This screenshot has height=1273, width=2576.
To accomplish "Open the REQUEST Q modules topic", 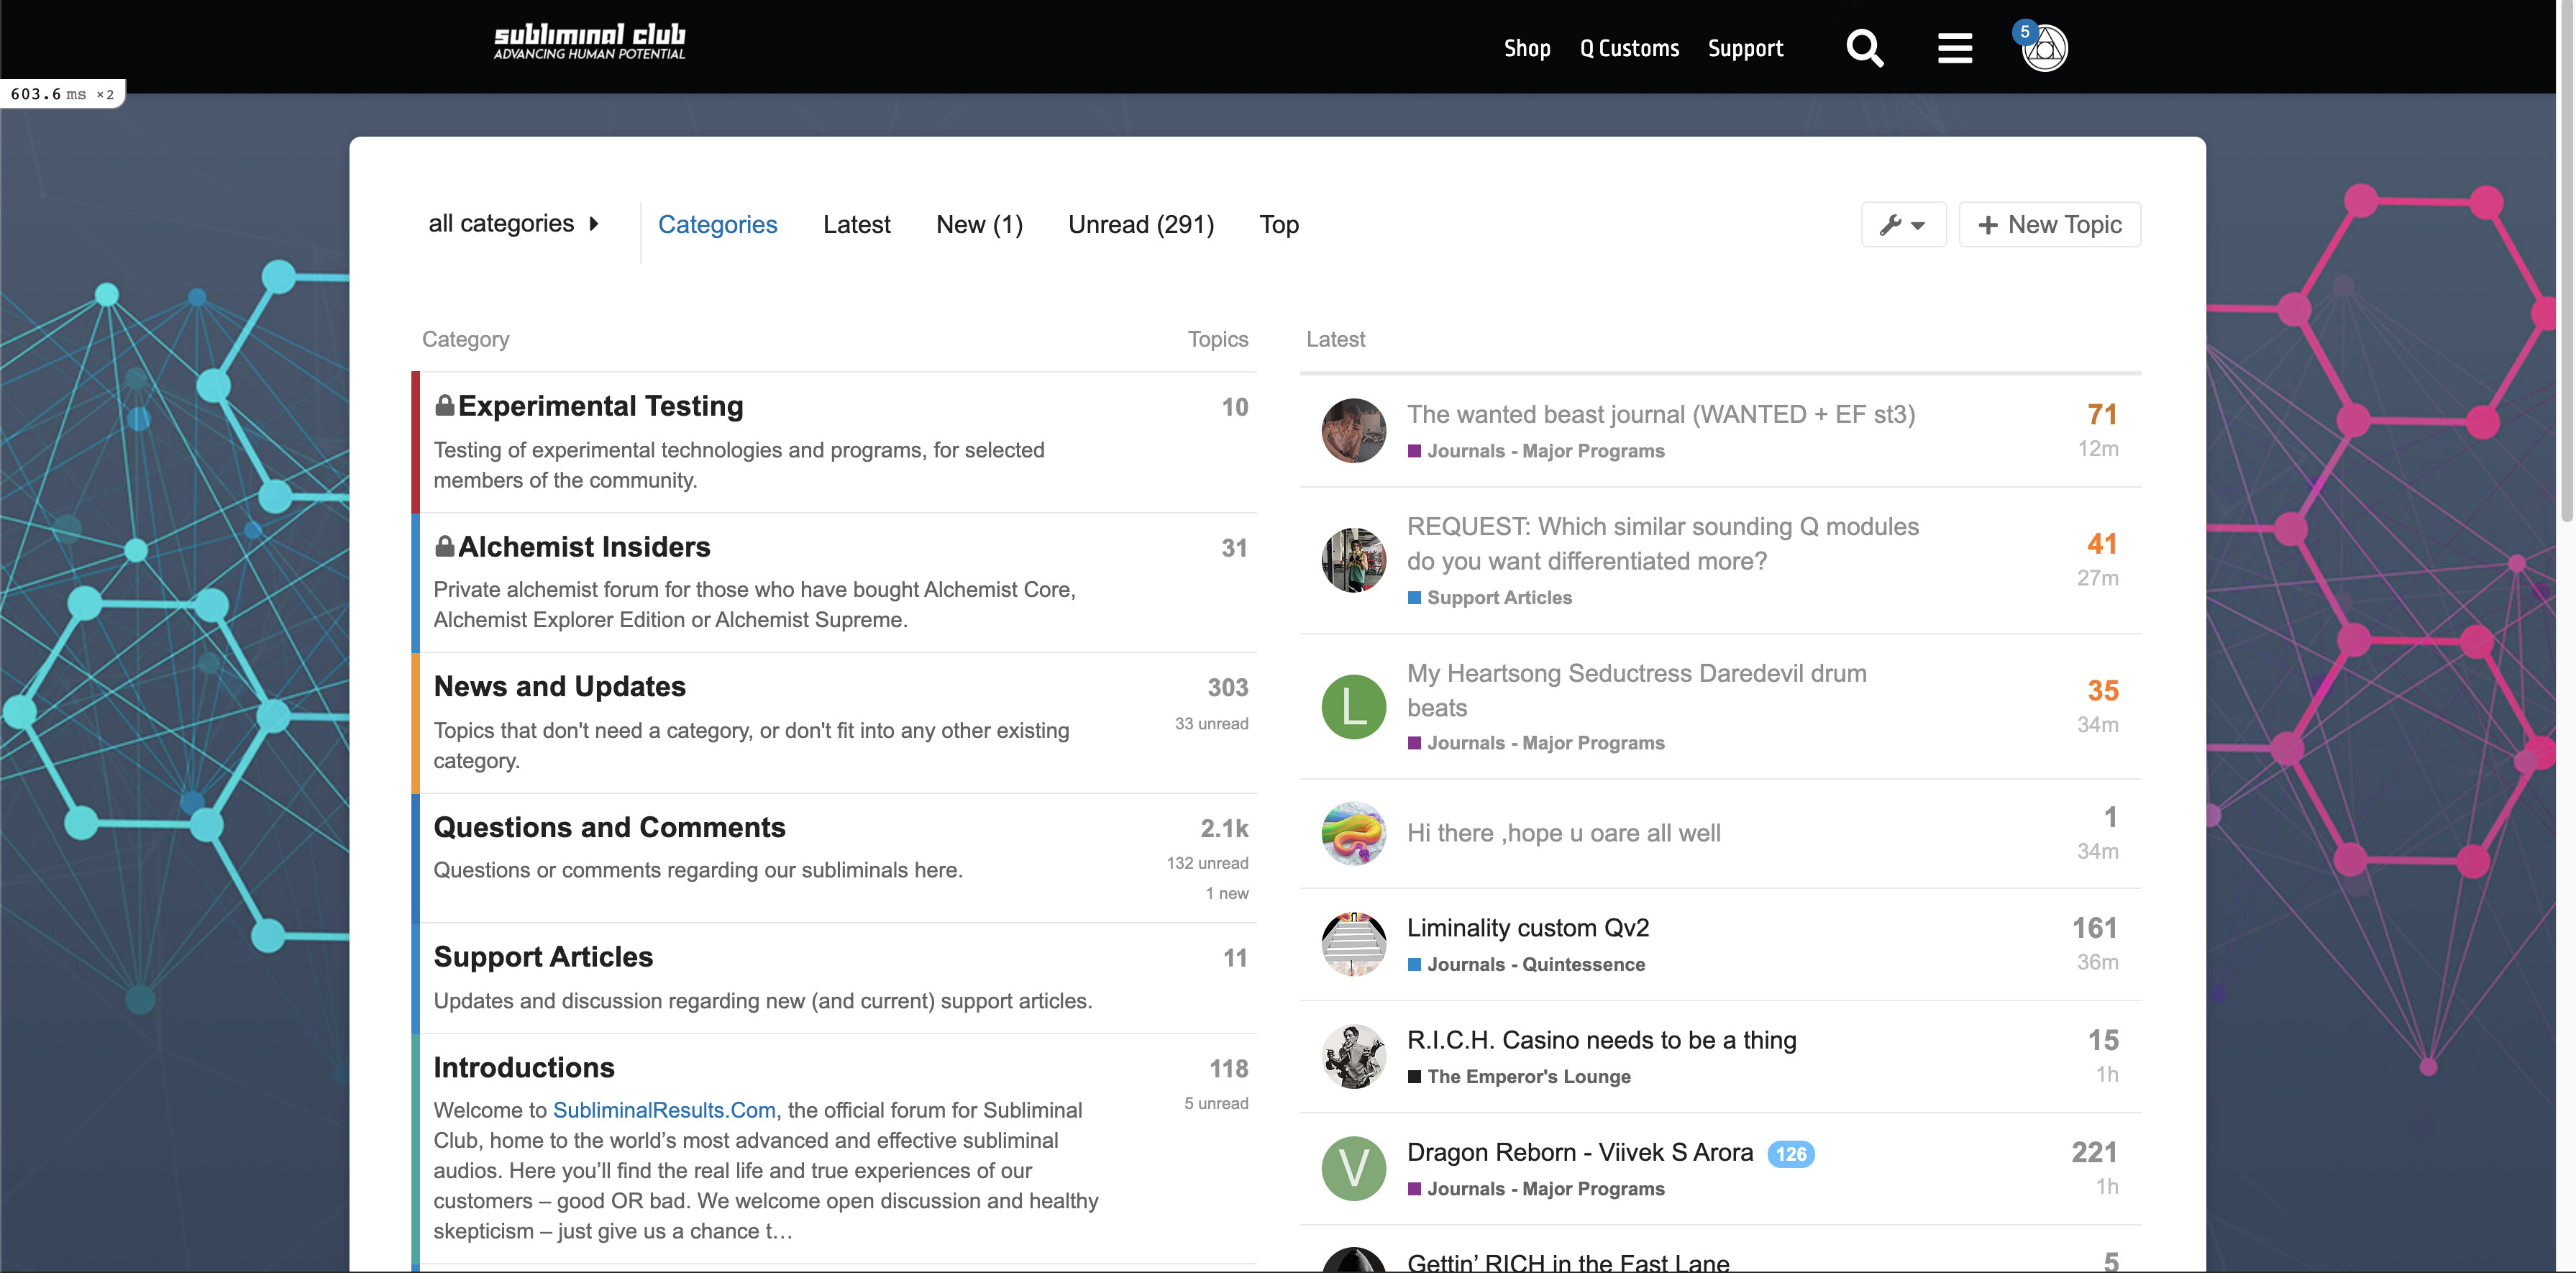I will [x=1663, y=543].
